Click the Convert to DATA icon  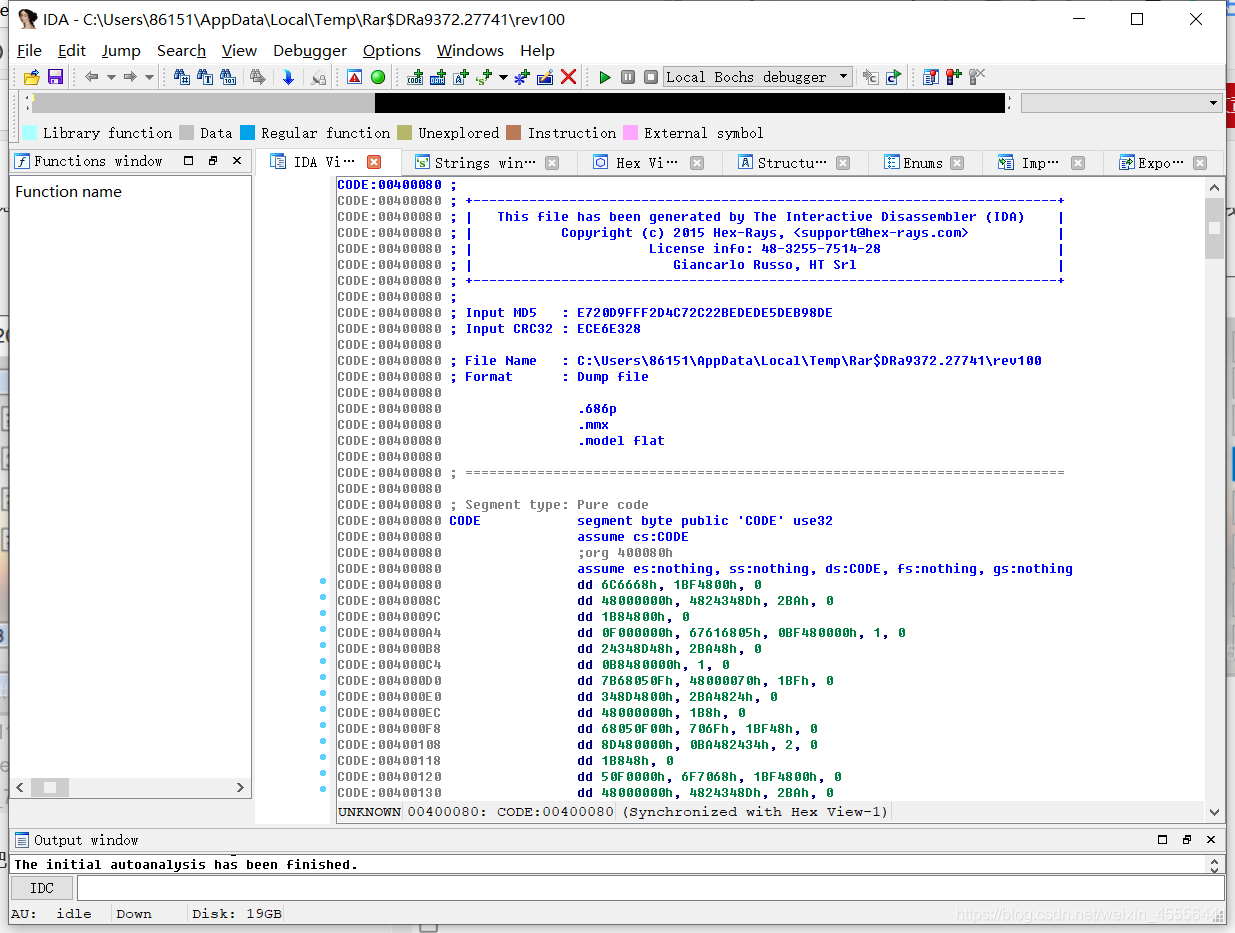point(437,77)
